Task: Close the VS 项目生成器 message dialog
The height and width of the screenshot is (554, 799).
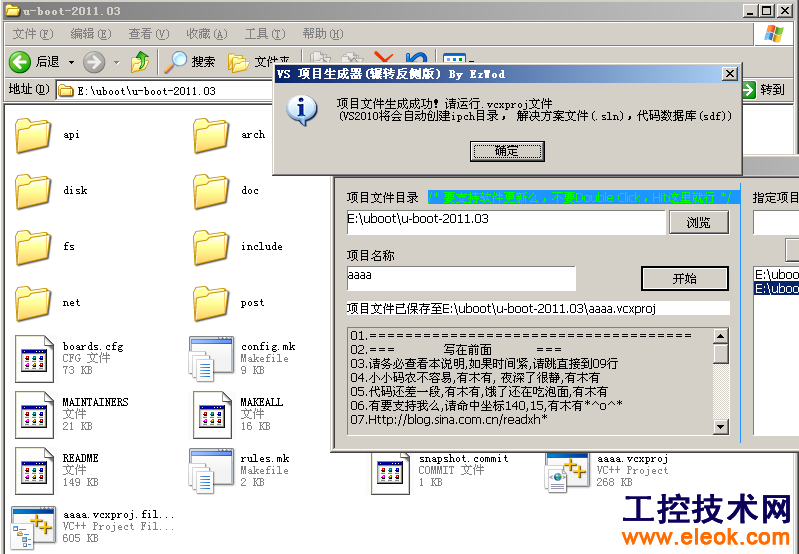Action: click(730, 74)
